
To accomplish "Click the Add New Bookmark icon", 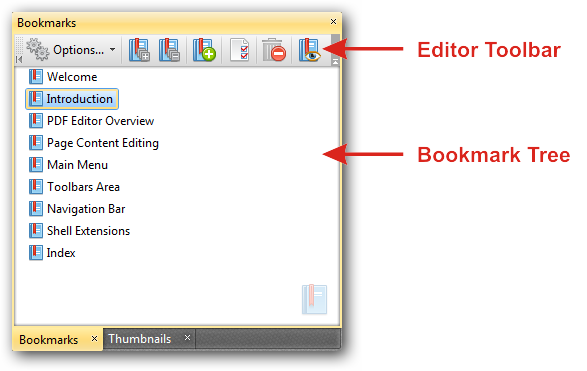I will tap(204, 50).
